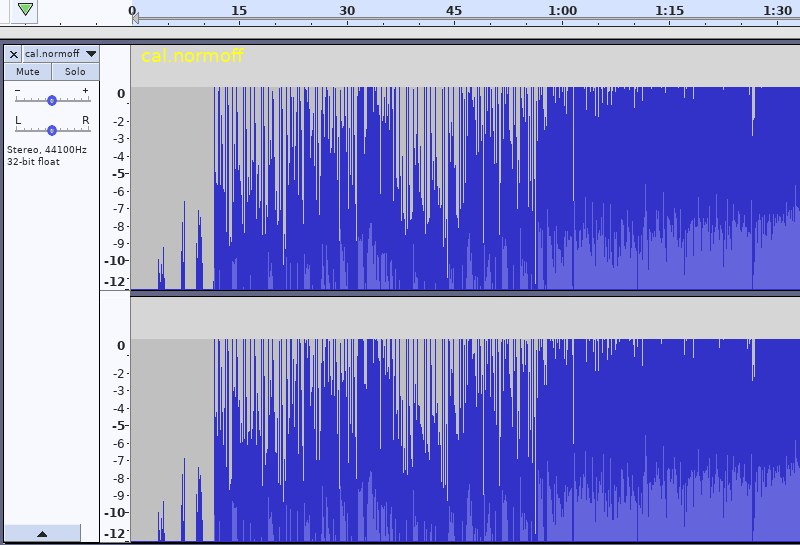Click the 45 second mark on the timeline ruler
800x545 pixels.
coord(454,11)
